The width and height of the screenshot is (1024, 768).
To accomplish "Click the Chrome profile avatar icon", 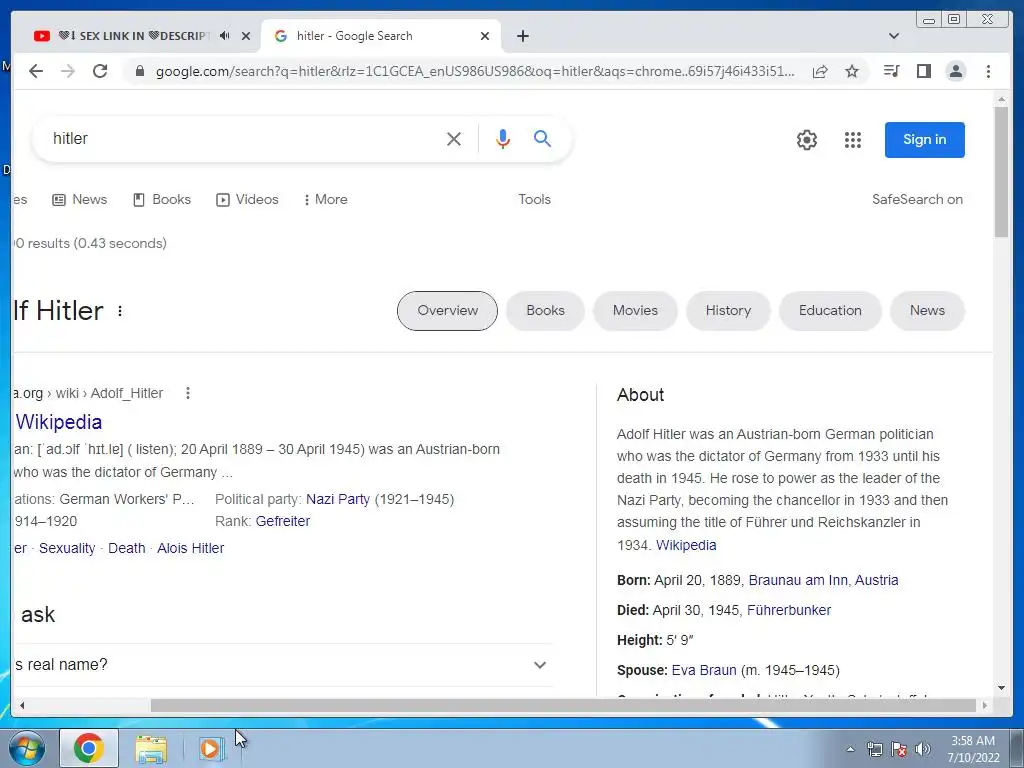I will pos(955,71).
